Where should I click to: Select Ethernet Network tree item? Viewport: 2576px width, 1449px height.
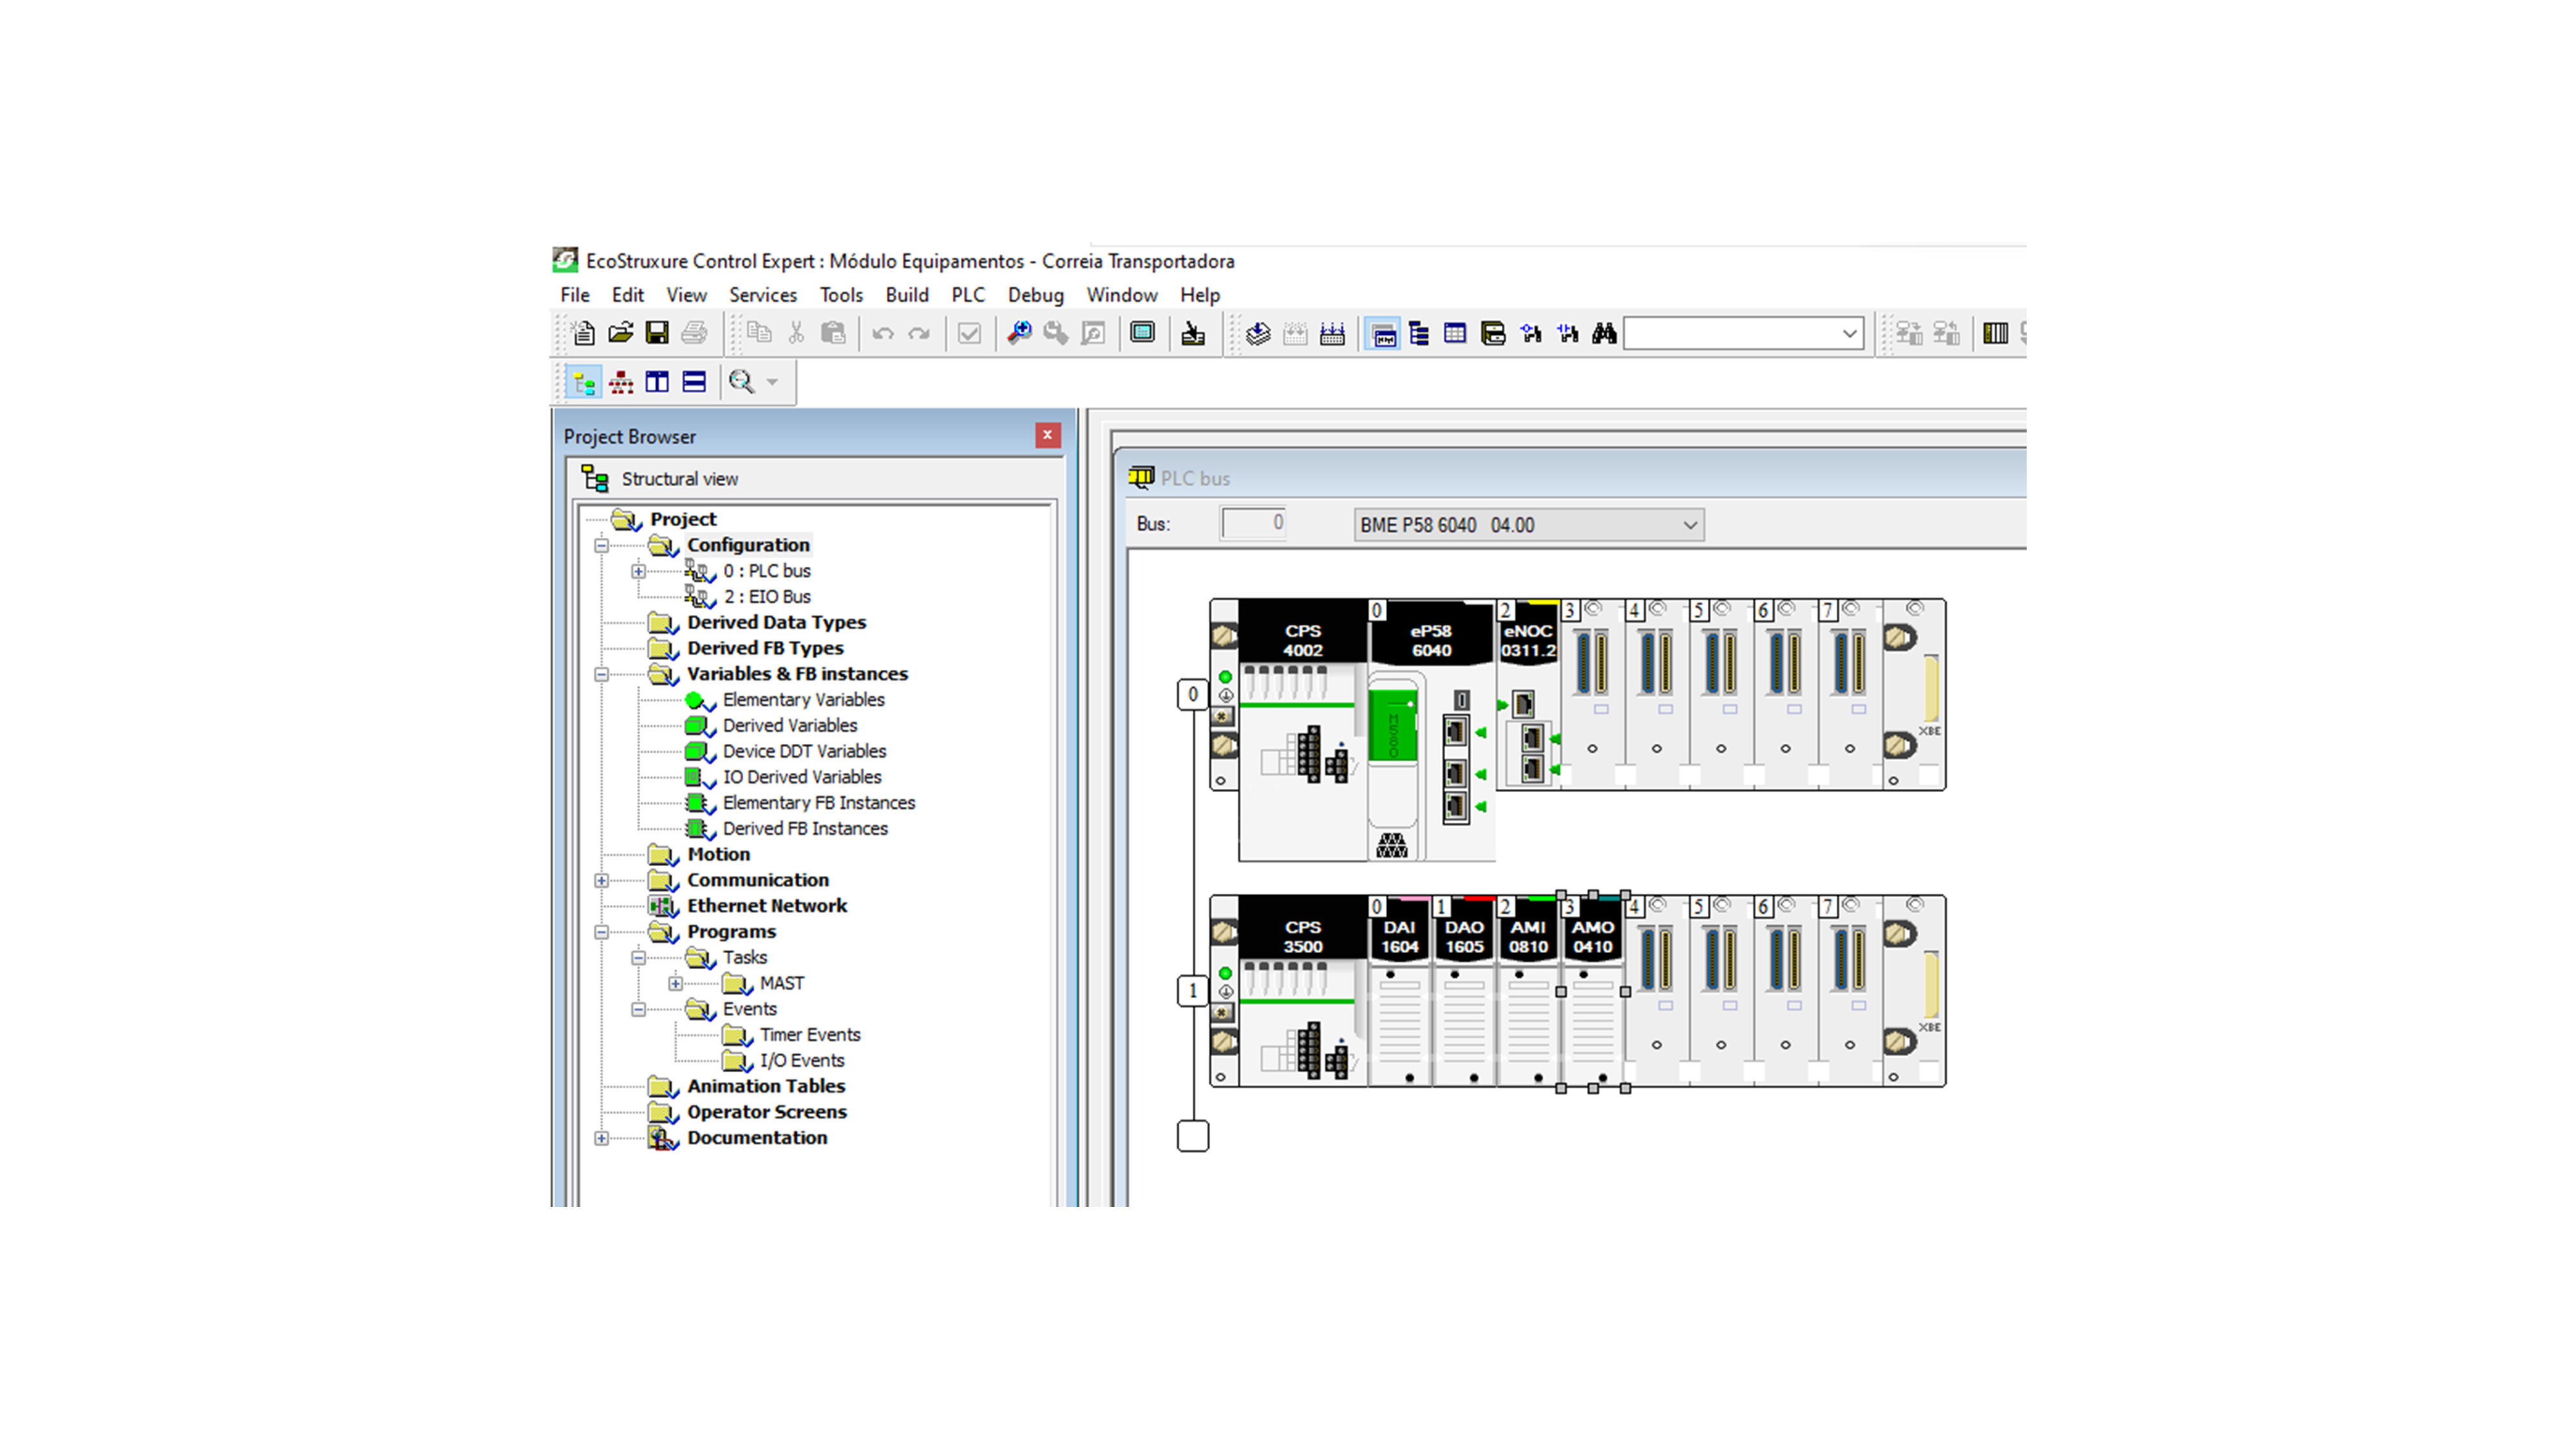coord(767,906)
